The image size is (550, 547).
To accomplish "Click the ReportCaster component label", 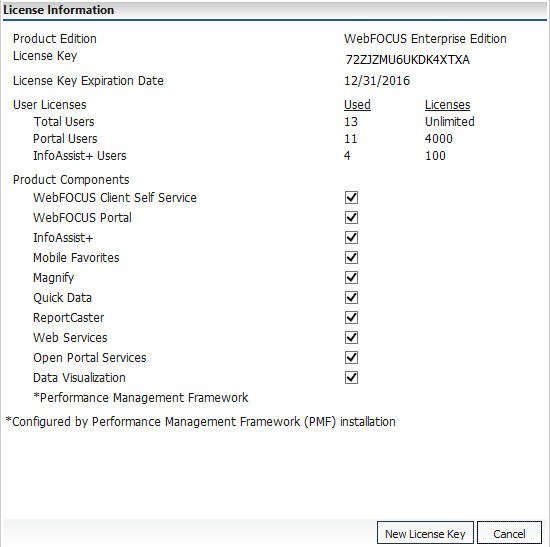I will coord(69,318).
